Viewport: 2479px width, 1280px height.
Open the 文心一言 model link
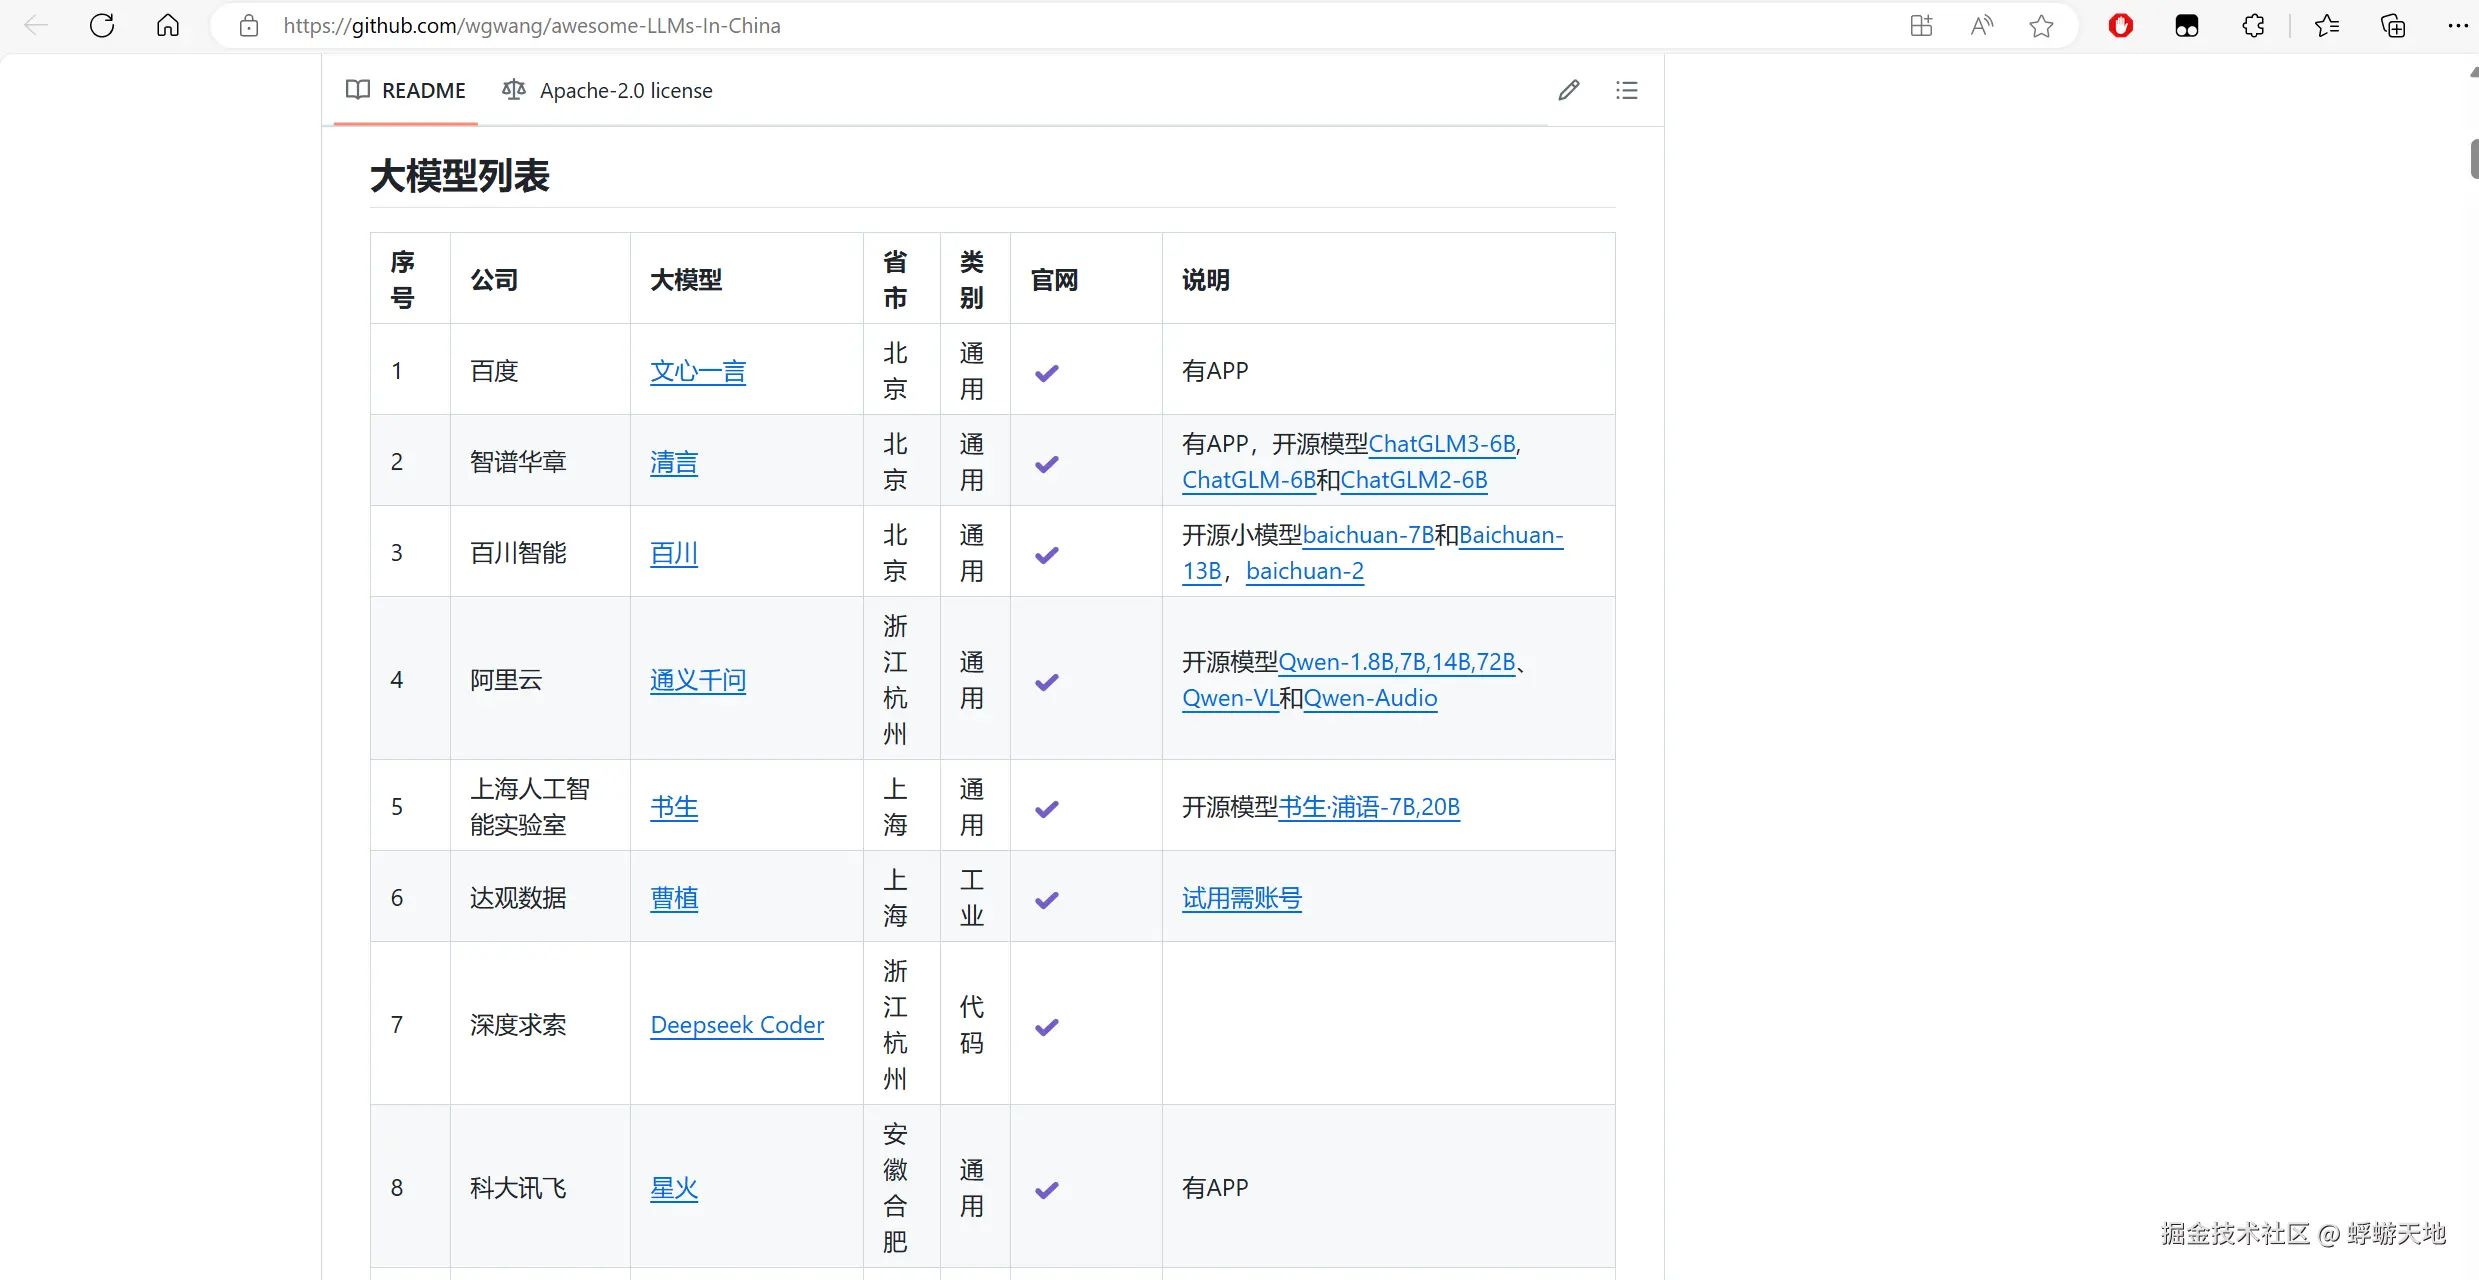698,372
